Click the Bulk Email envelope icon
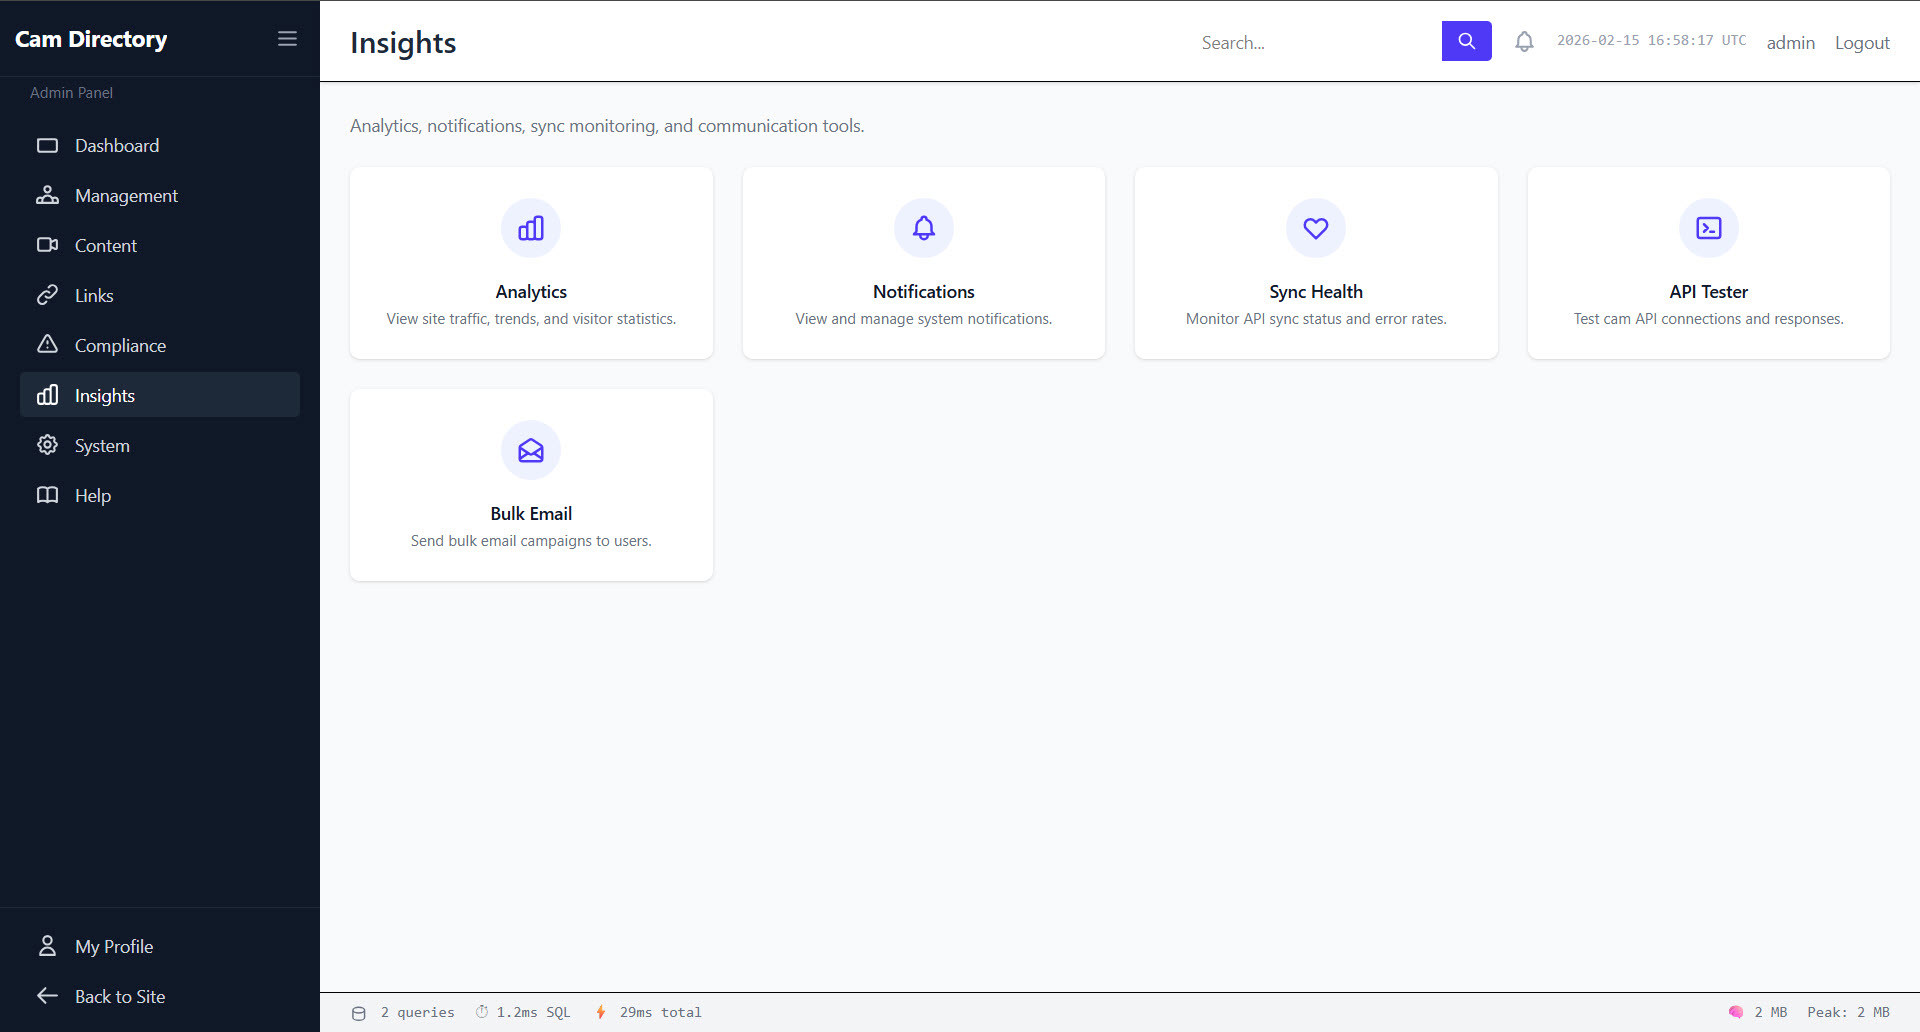The width and height of the screenshot is (1920, 1032). point(531,451)
